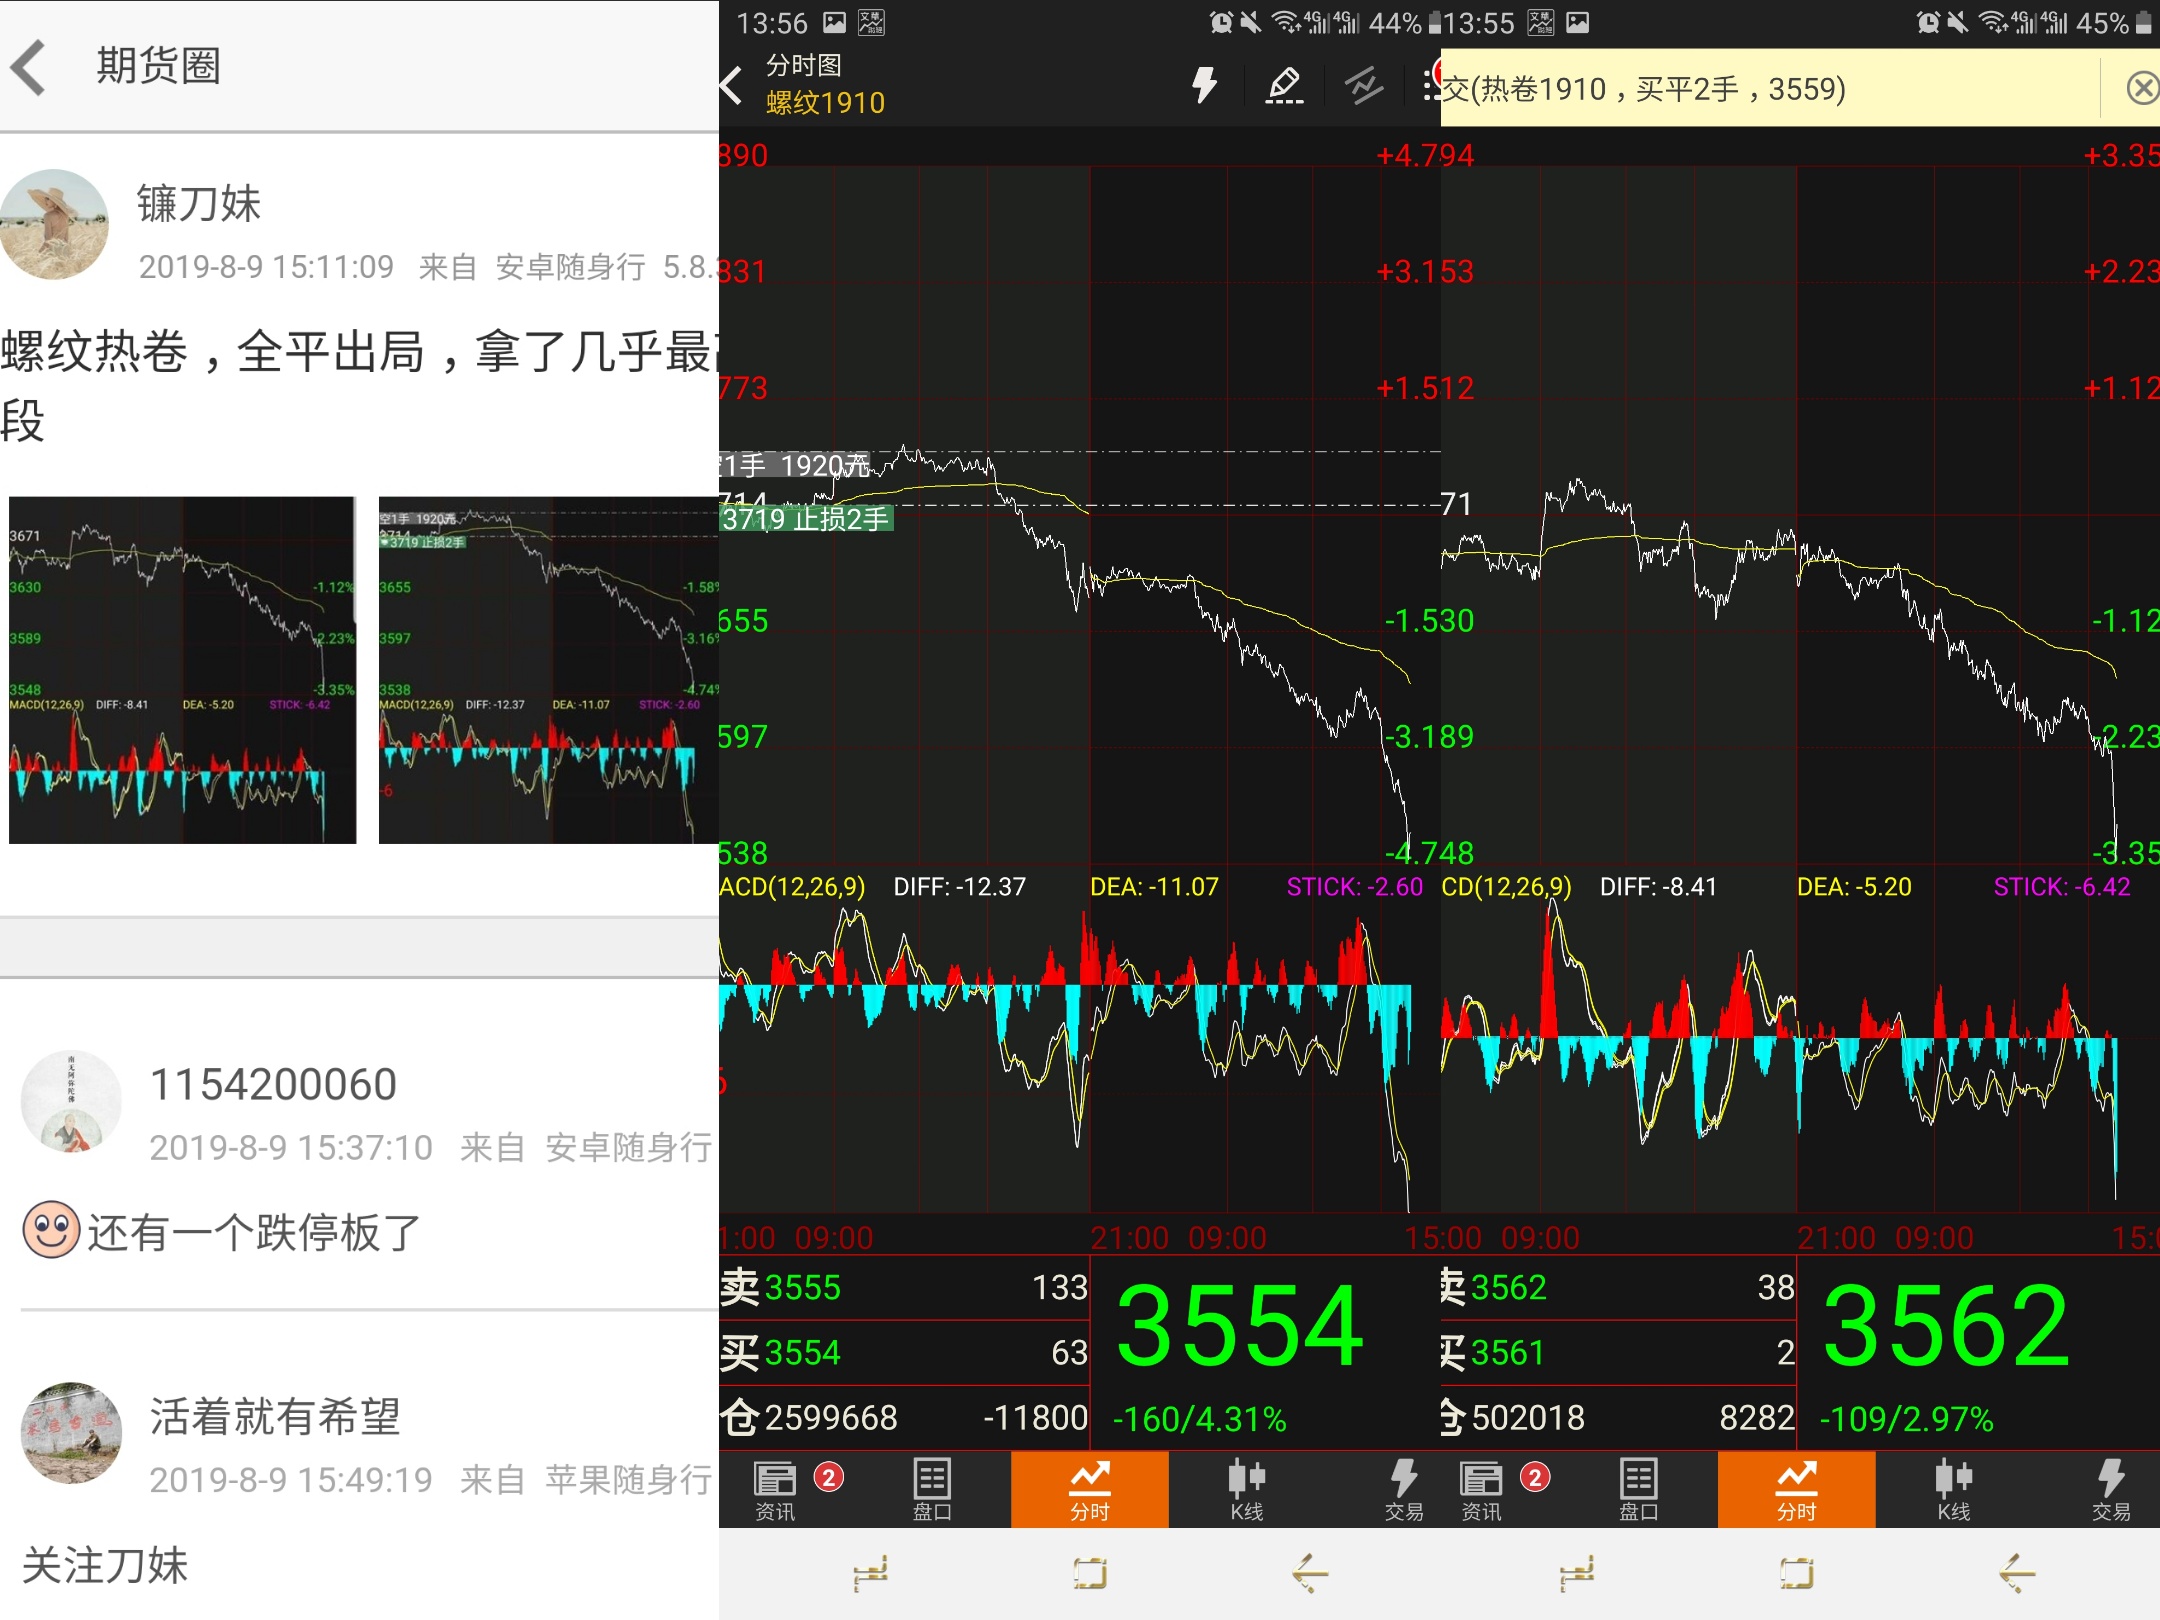
Task: Open the first chart screenshot in the post
Action: [180, 670]
